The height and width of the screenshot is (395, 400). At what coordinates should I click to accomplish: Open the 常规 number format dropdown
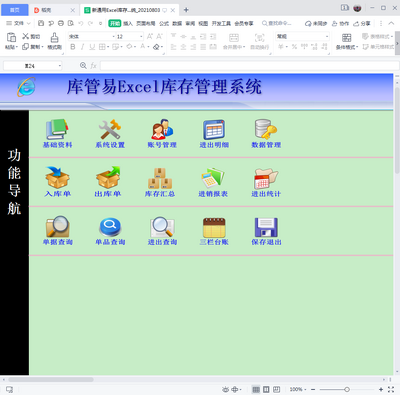pyautogui.click(x=327, y=36)
